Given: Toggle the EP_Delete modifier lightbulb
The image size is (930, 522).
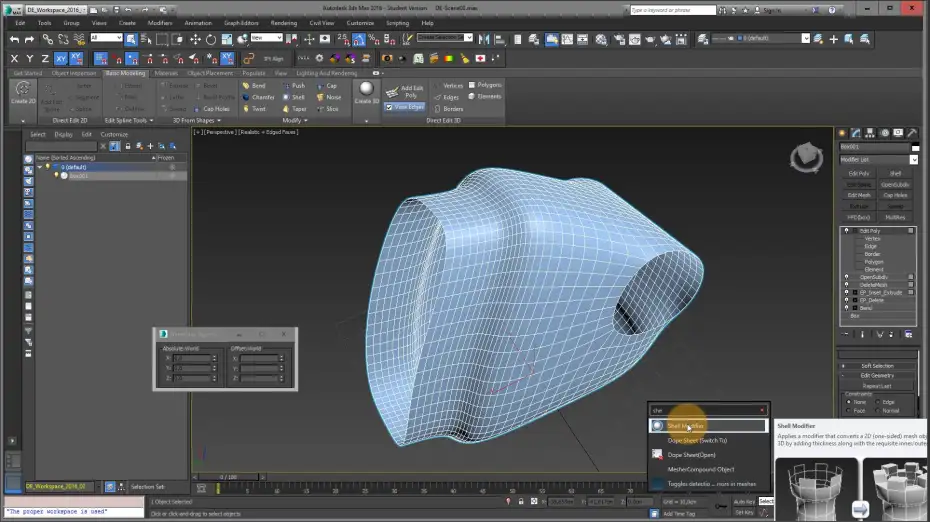Looking at the screenshot, I should 846,300.
